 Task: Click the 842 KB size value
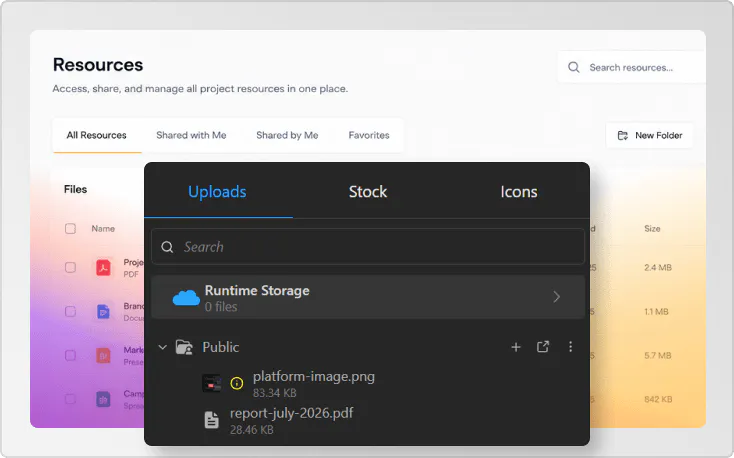(658, 399)
